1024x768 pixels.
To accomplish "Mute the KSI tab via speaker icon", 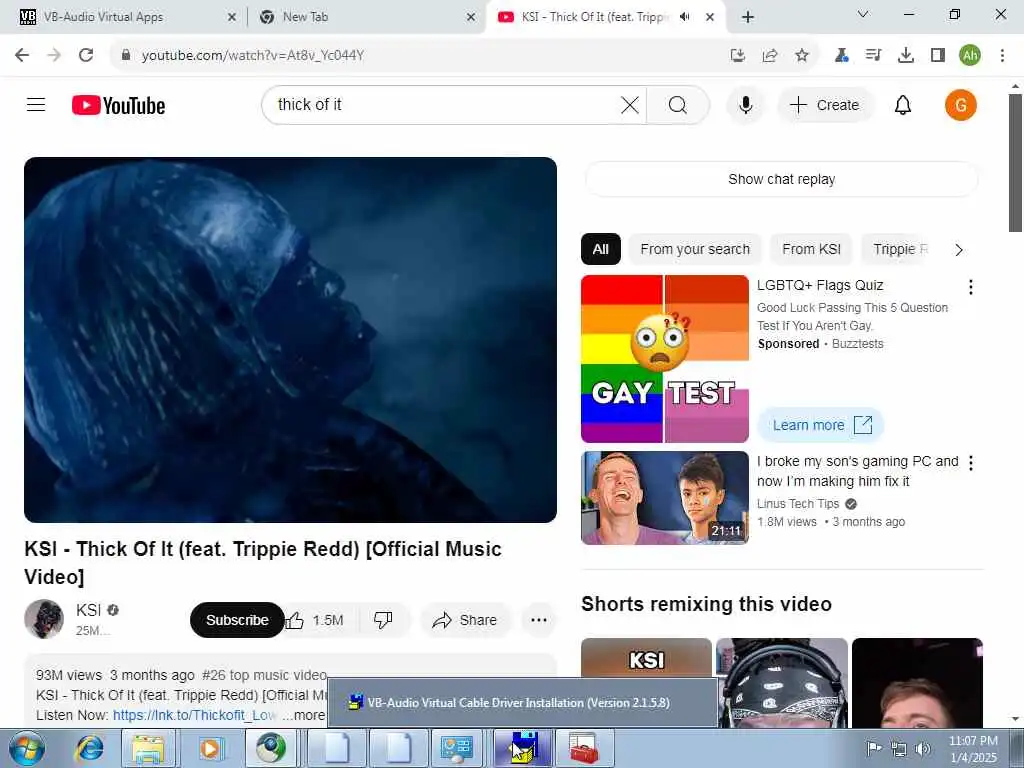I will tap(684, 16).
